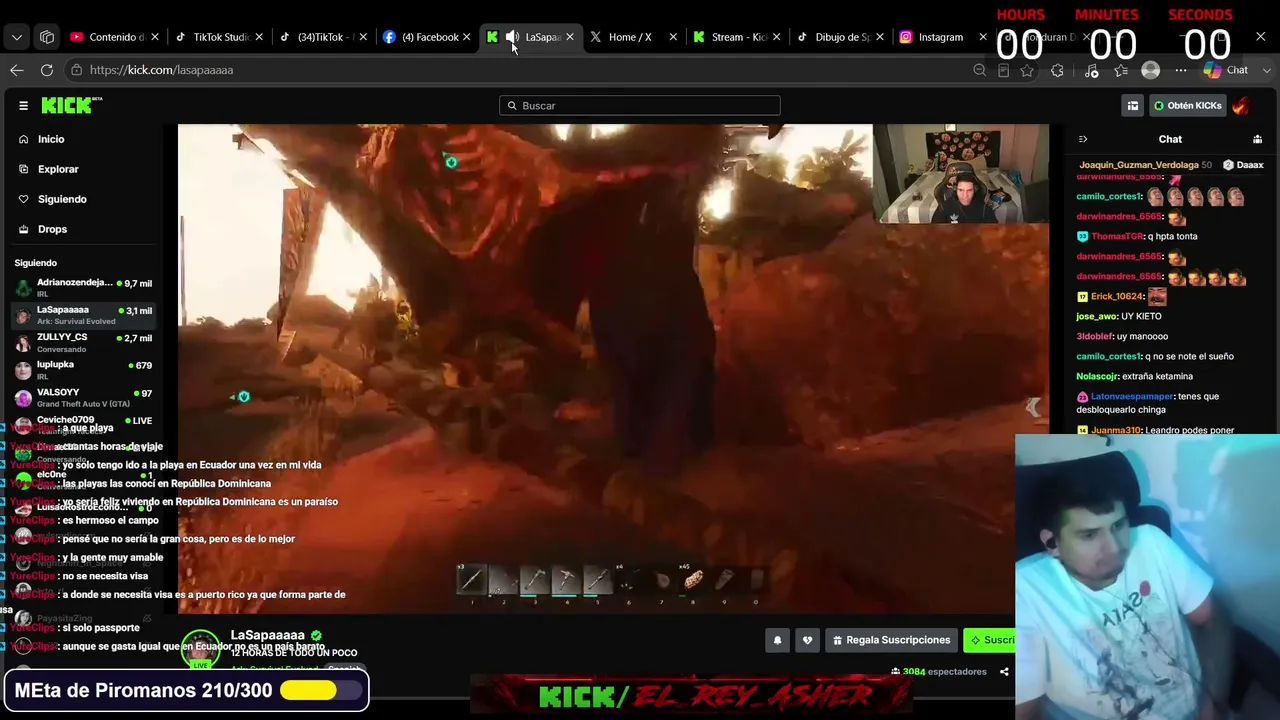The image size is (1280, 720).
Task: Open the Kick layout icon beside Obtén KICKs
Action: point(1133,105)
